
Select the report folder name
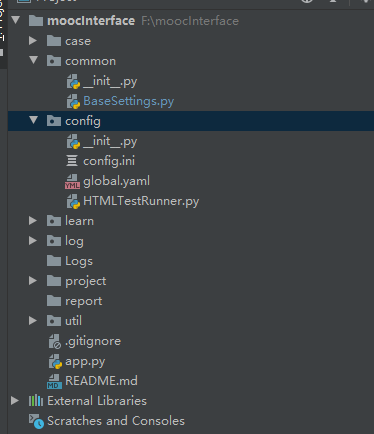tap(84, 301)
